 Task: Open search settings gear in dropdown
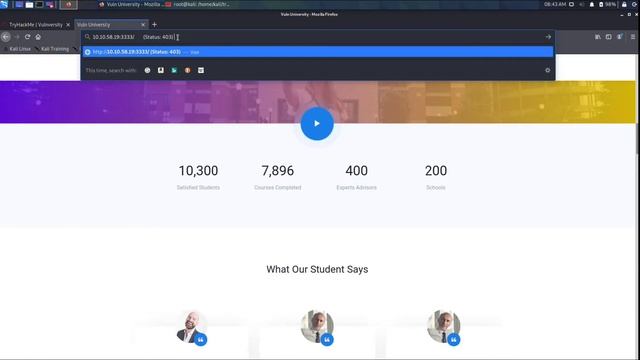(548, 70)
